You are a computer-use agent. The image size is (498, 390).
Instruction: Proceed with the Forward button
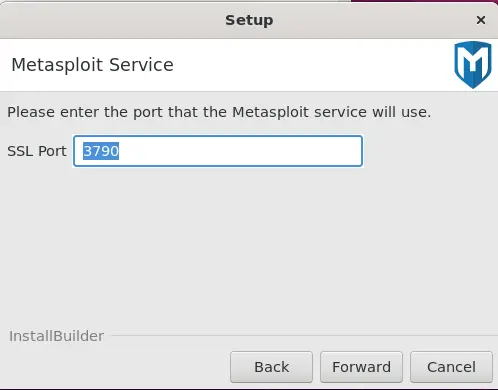coord(361,367)
